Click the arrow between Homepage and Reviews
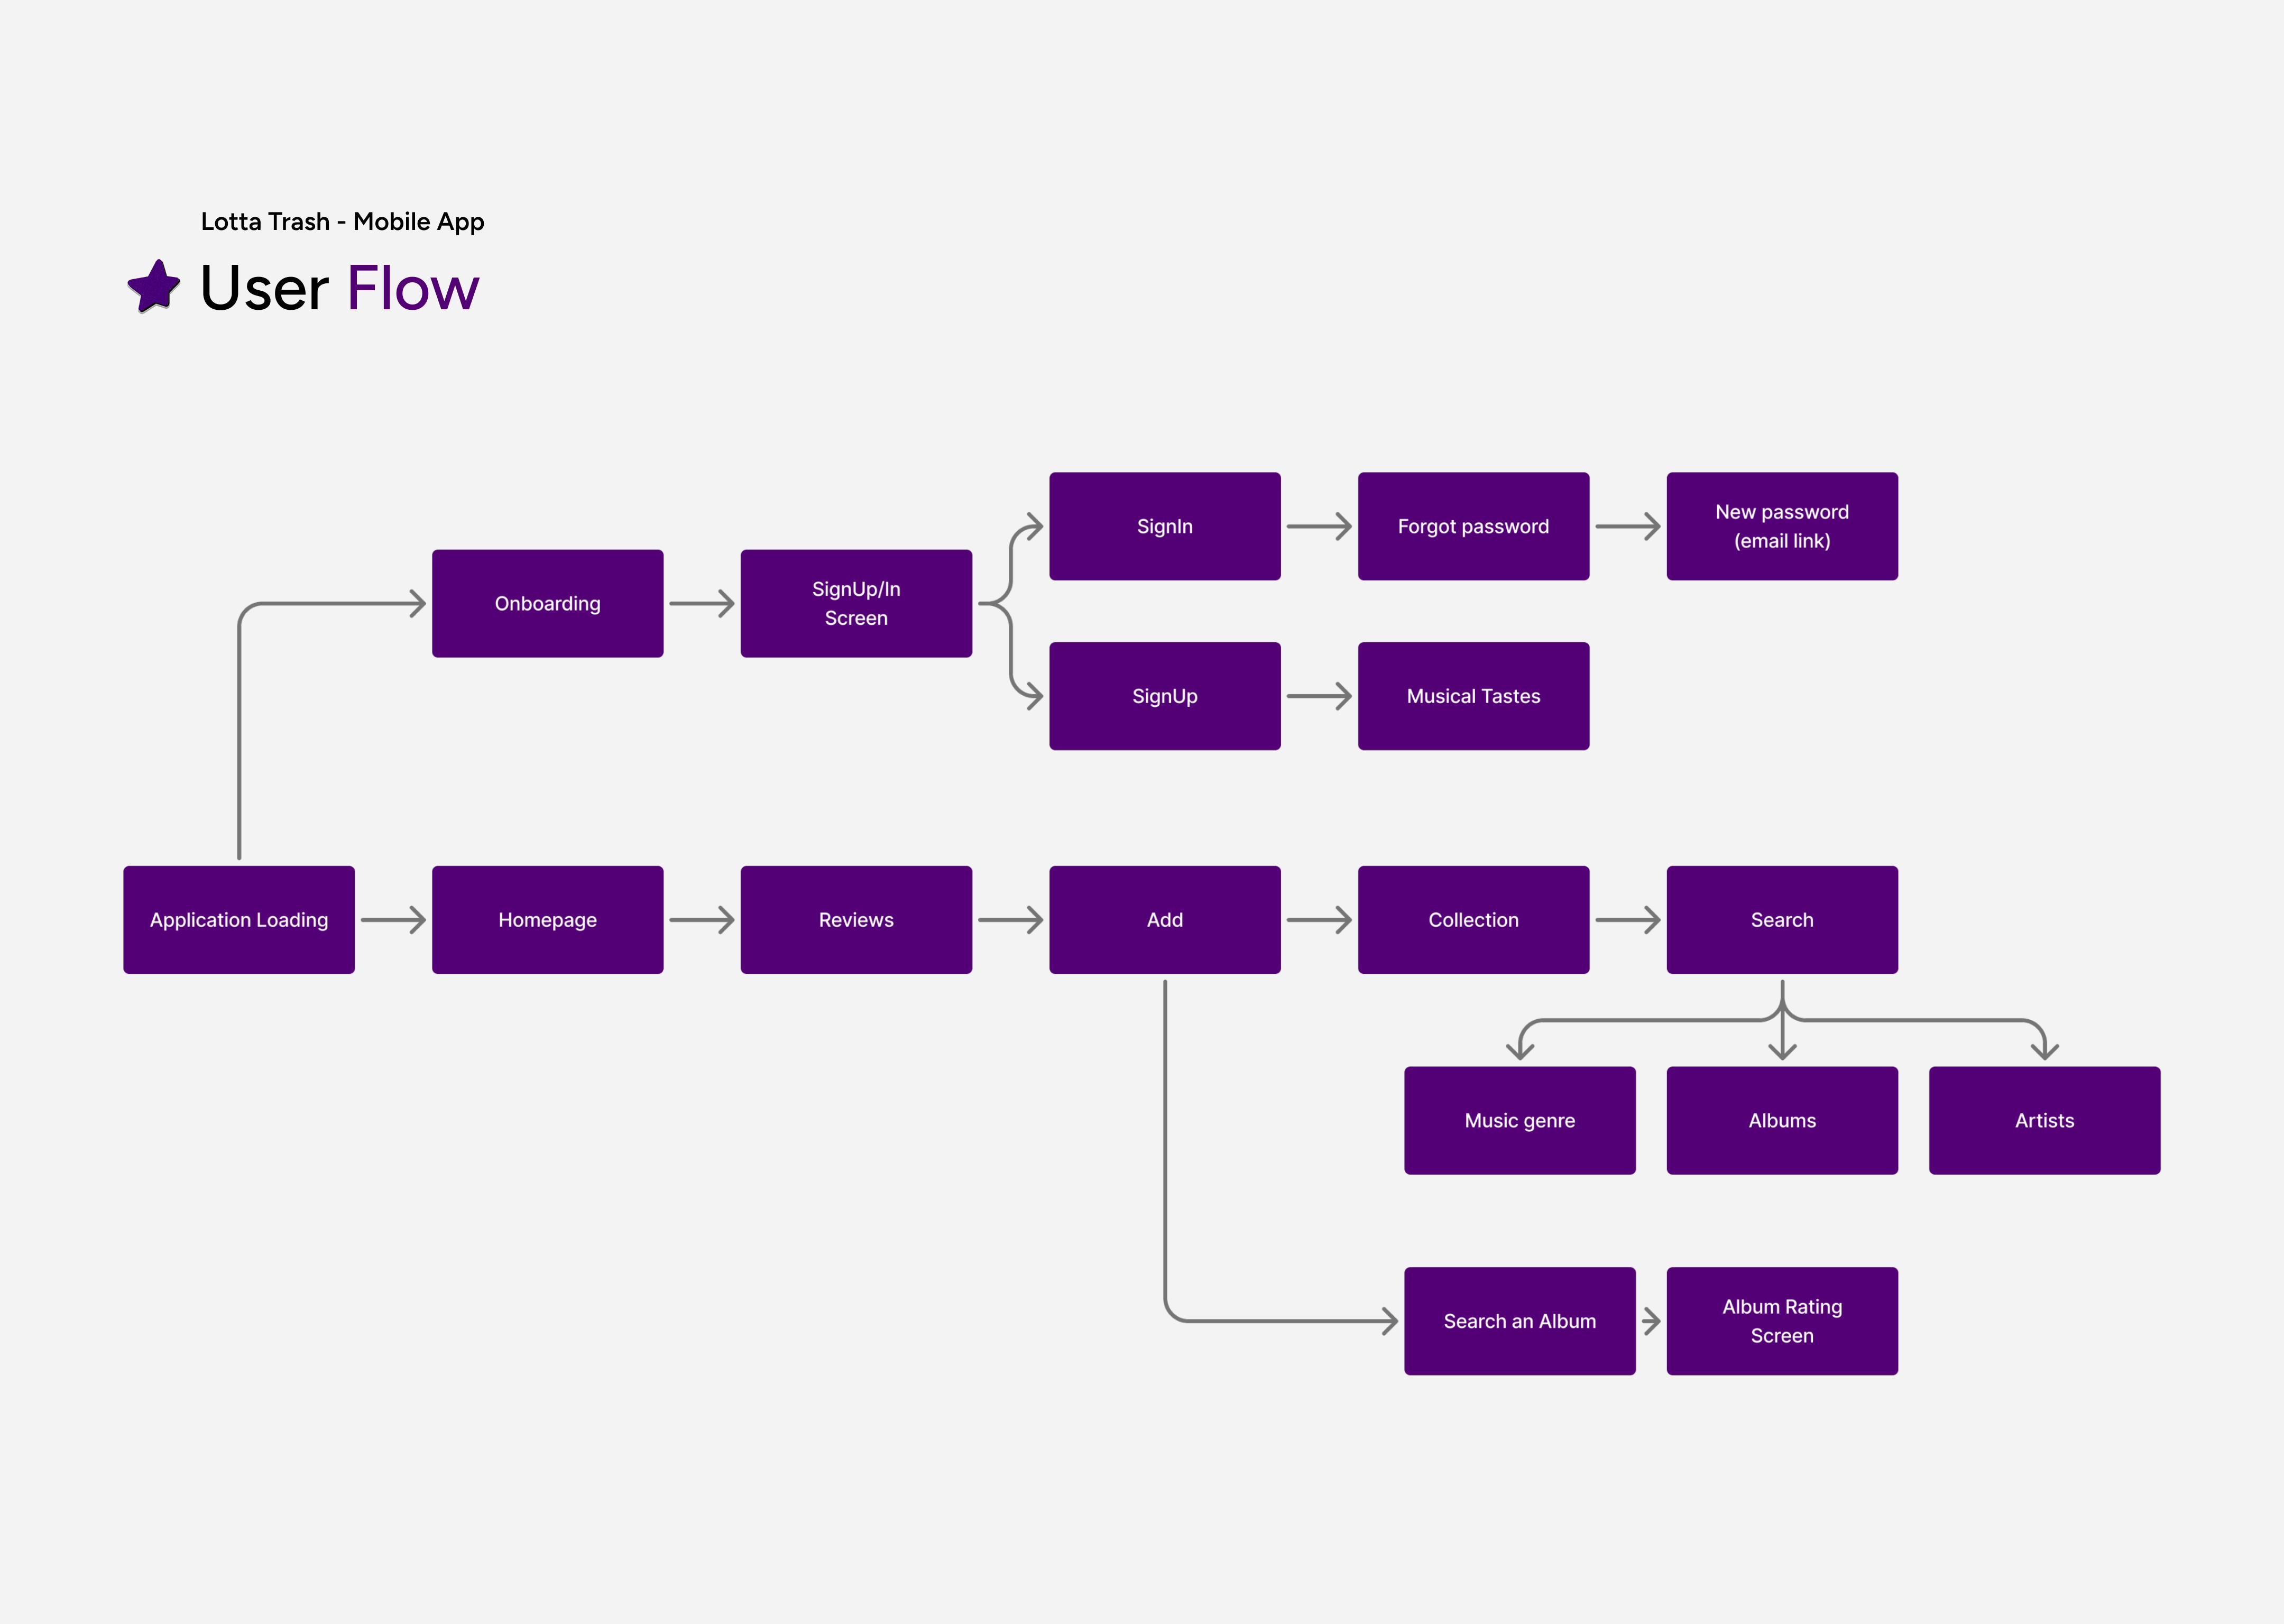This screenshot has width=2284, height=1624. click(x=702, y=920)
